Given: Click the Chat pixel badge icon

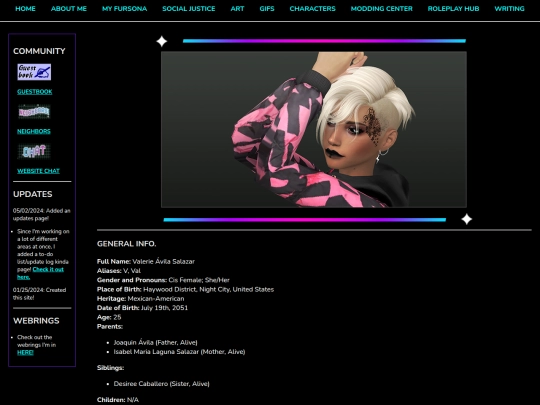Looking at the screenshot, I should click(x=34, y=151).
